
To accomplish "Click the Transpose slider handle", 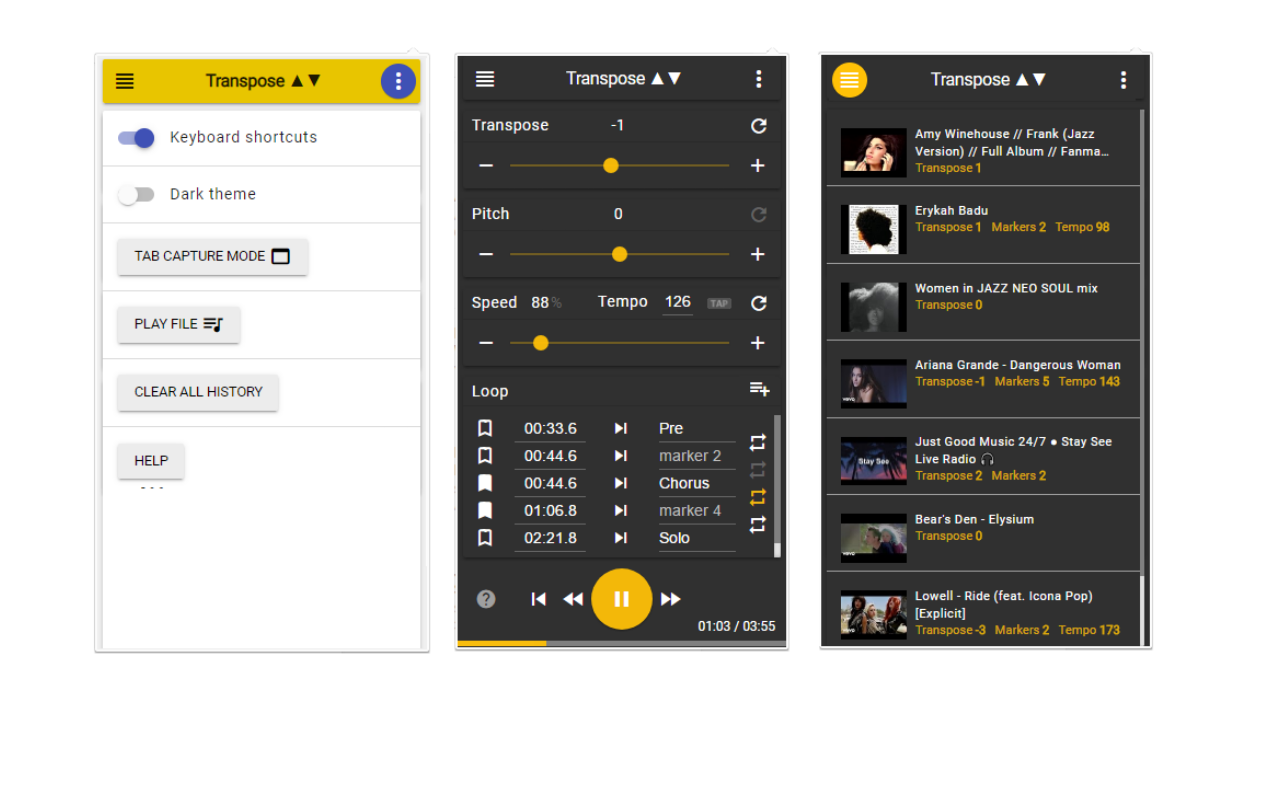I will pyautogui.click(x=611, y=165).
